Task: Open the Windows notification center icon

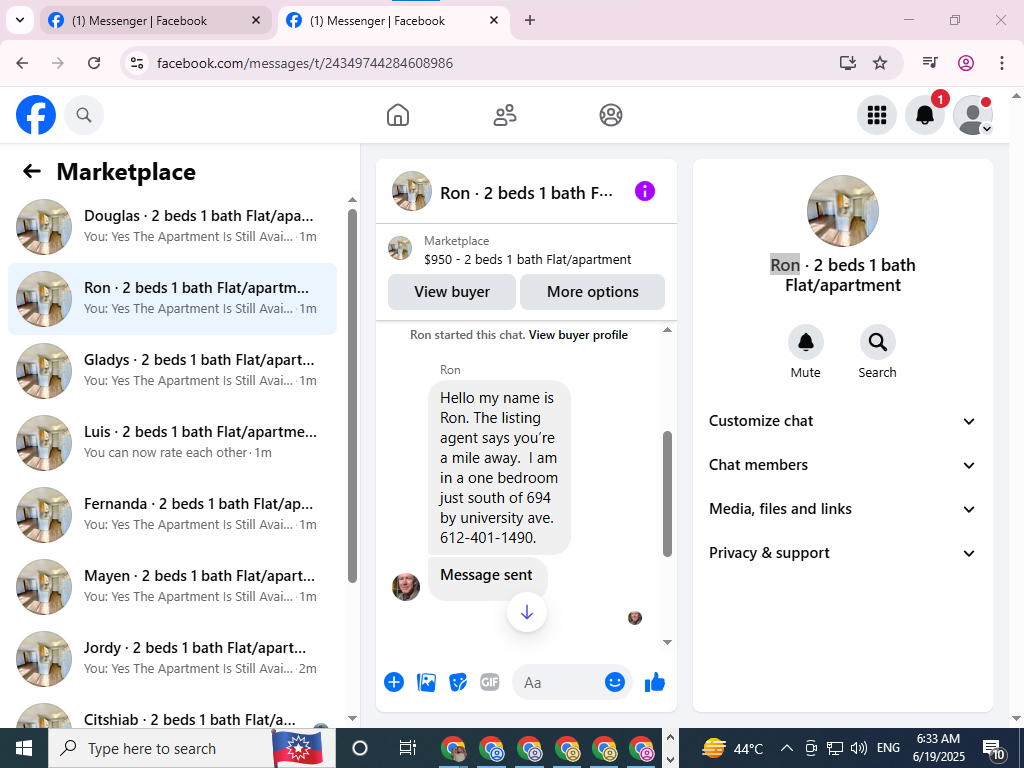Action: click(993, 748)
